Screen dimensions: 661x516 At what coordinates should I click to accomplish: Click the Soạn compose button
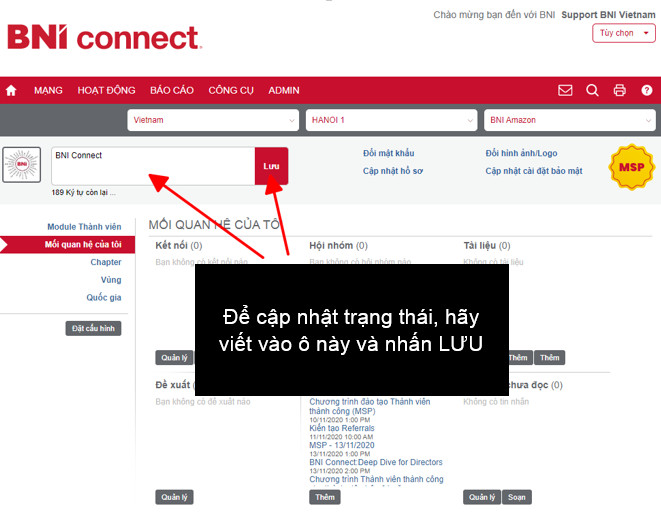[x=517, y=497]
